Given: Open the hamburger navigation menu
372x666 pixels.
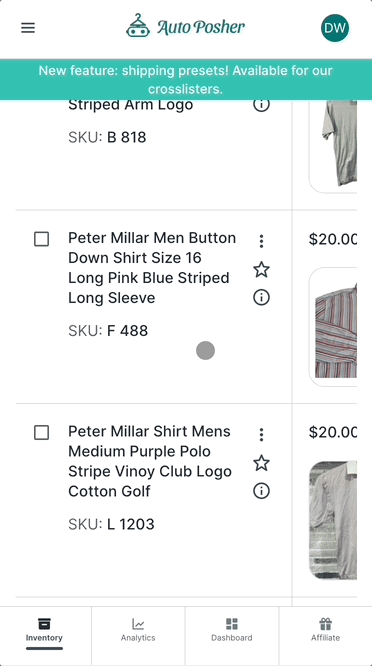Looking at the screenshot, I should [x=28, y=28].
